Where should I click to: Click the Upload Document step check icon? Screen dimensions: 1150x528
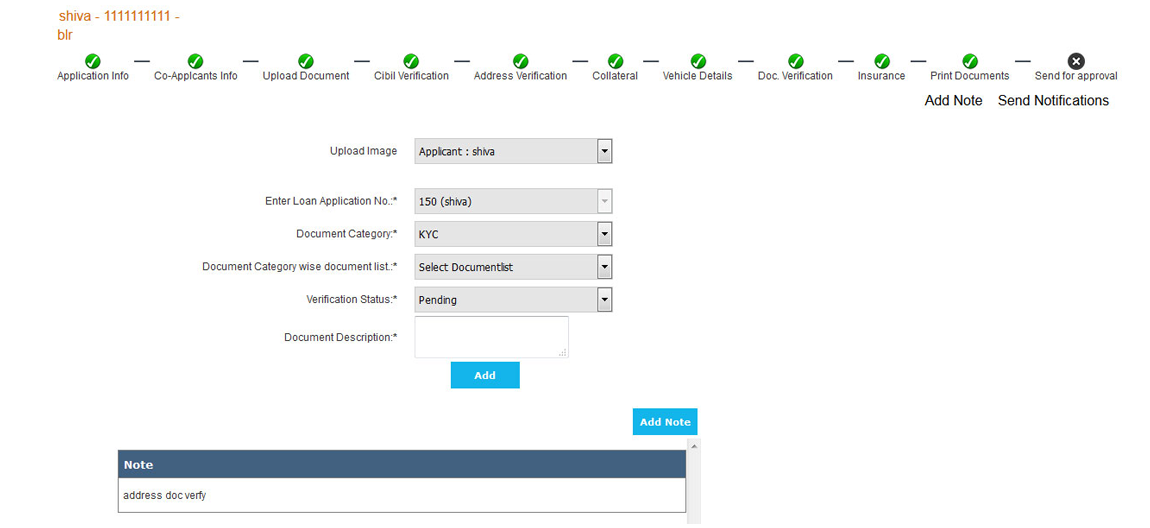[x=306, y=61]
